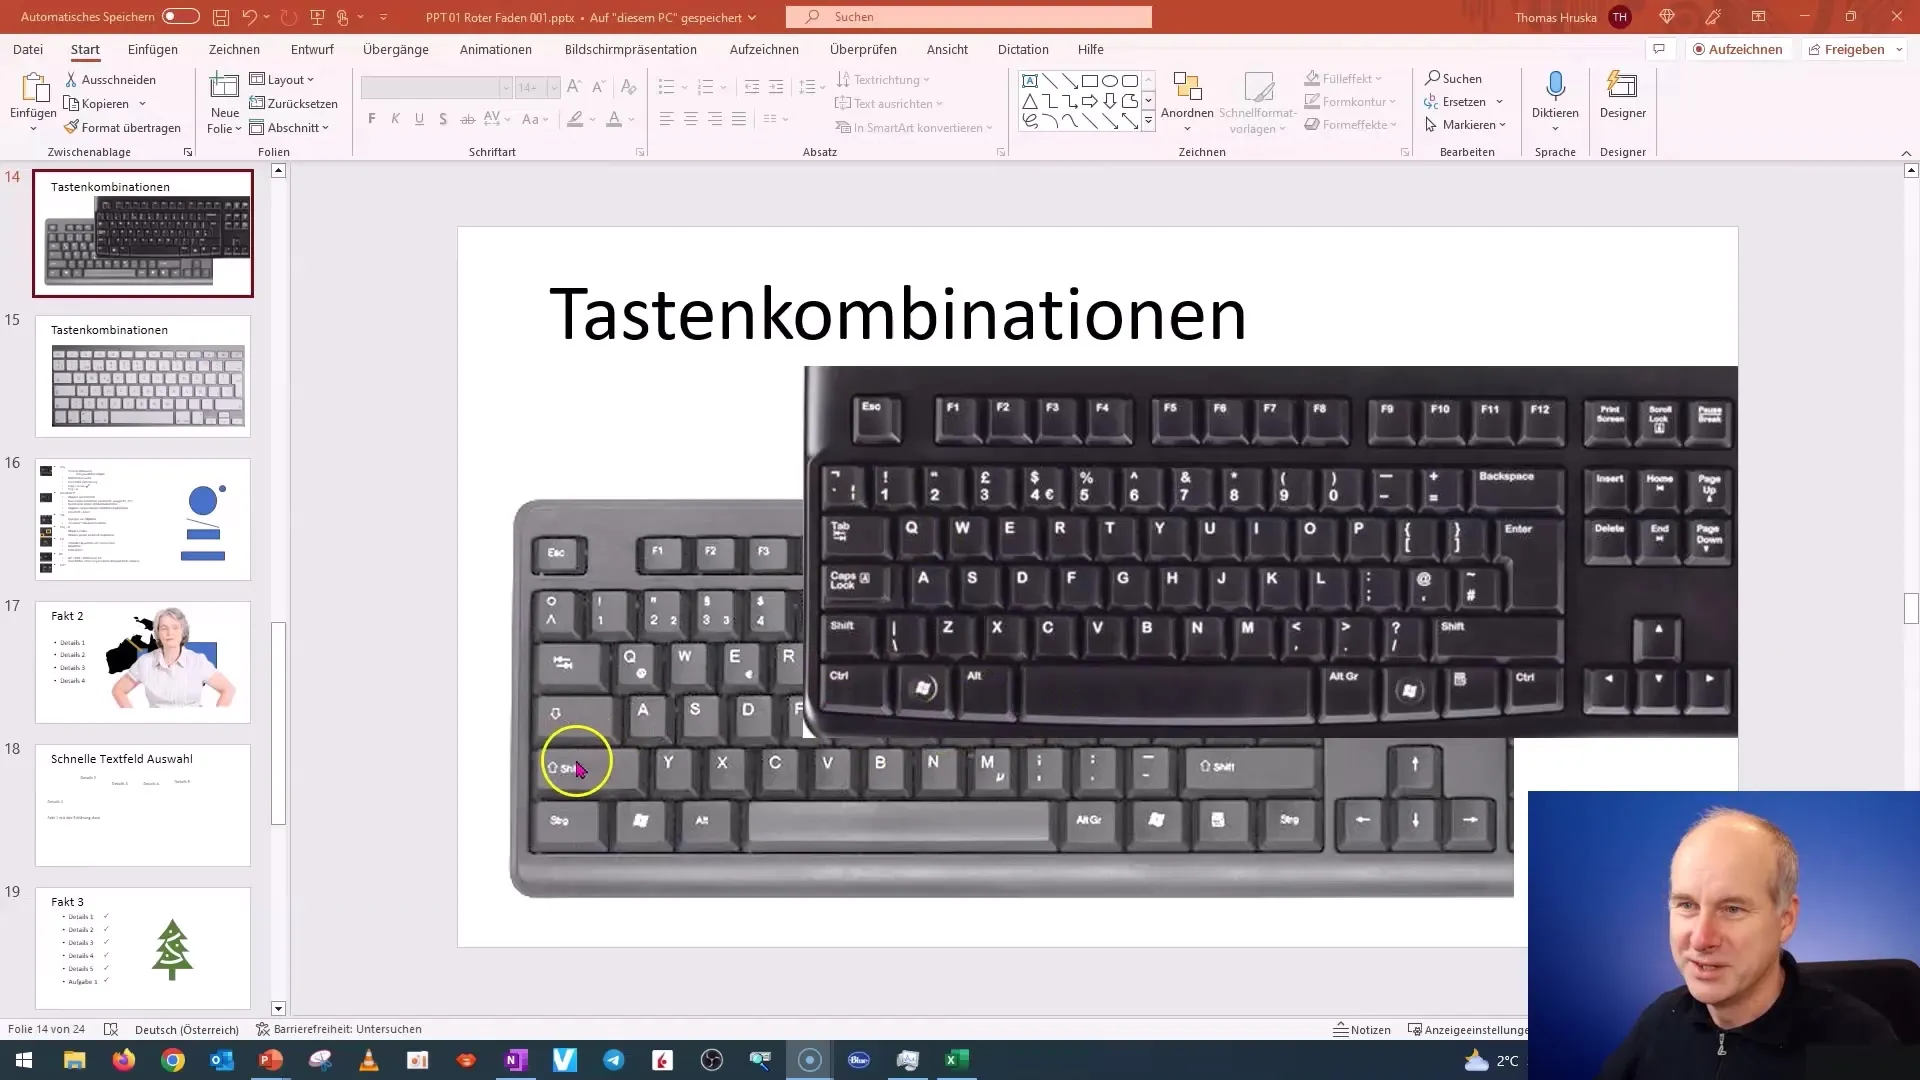This screenshot has height=1080, width=1920.
Task: Select the Italic formatting icon
Action: [396, 119]
